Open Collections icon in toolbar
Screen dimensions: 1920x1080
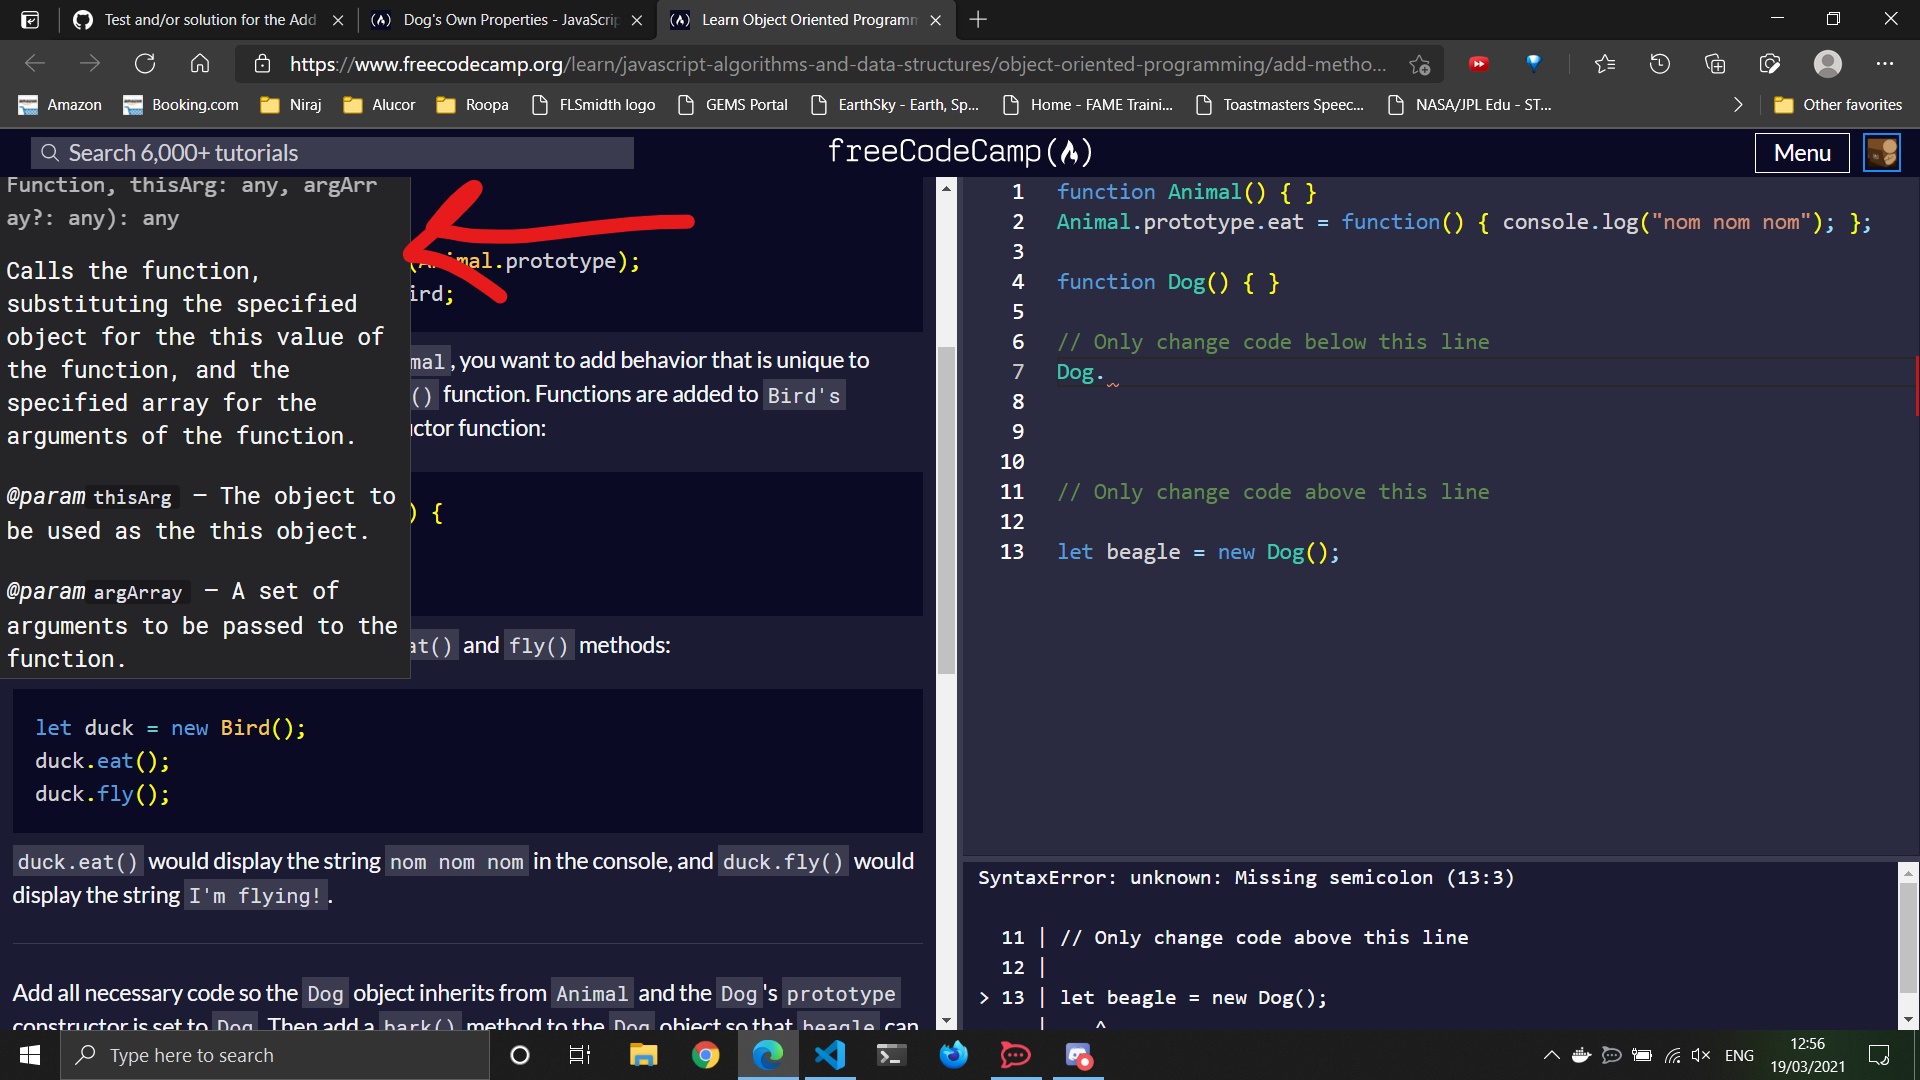(x=1715, y=64)
